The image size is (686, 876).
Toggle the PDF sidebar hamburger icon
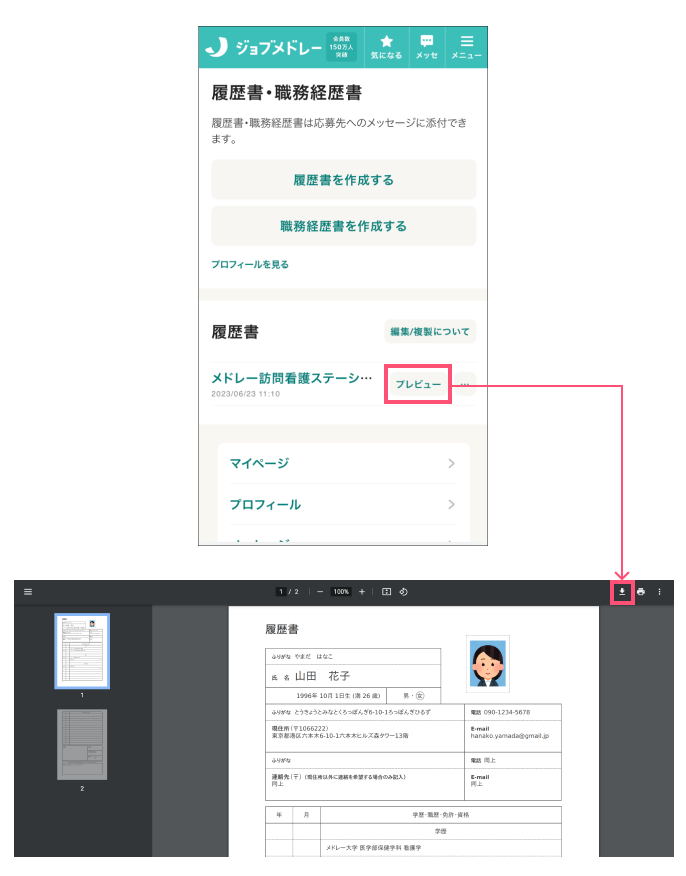(28, 592)
